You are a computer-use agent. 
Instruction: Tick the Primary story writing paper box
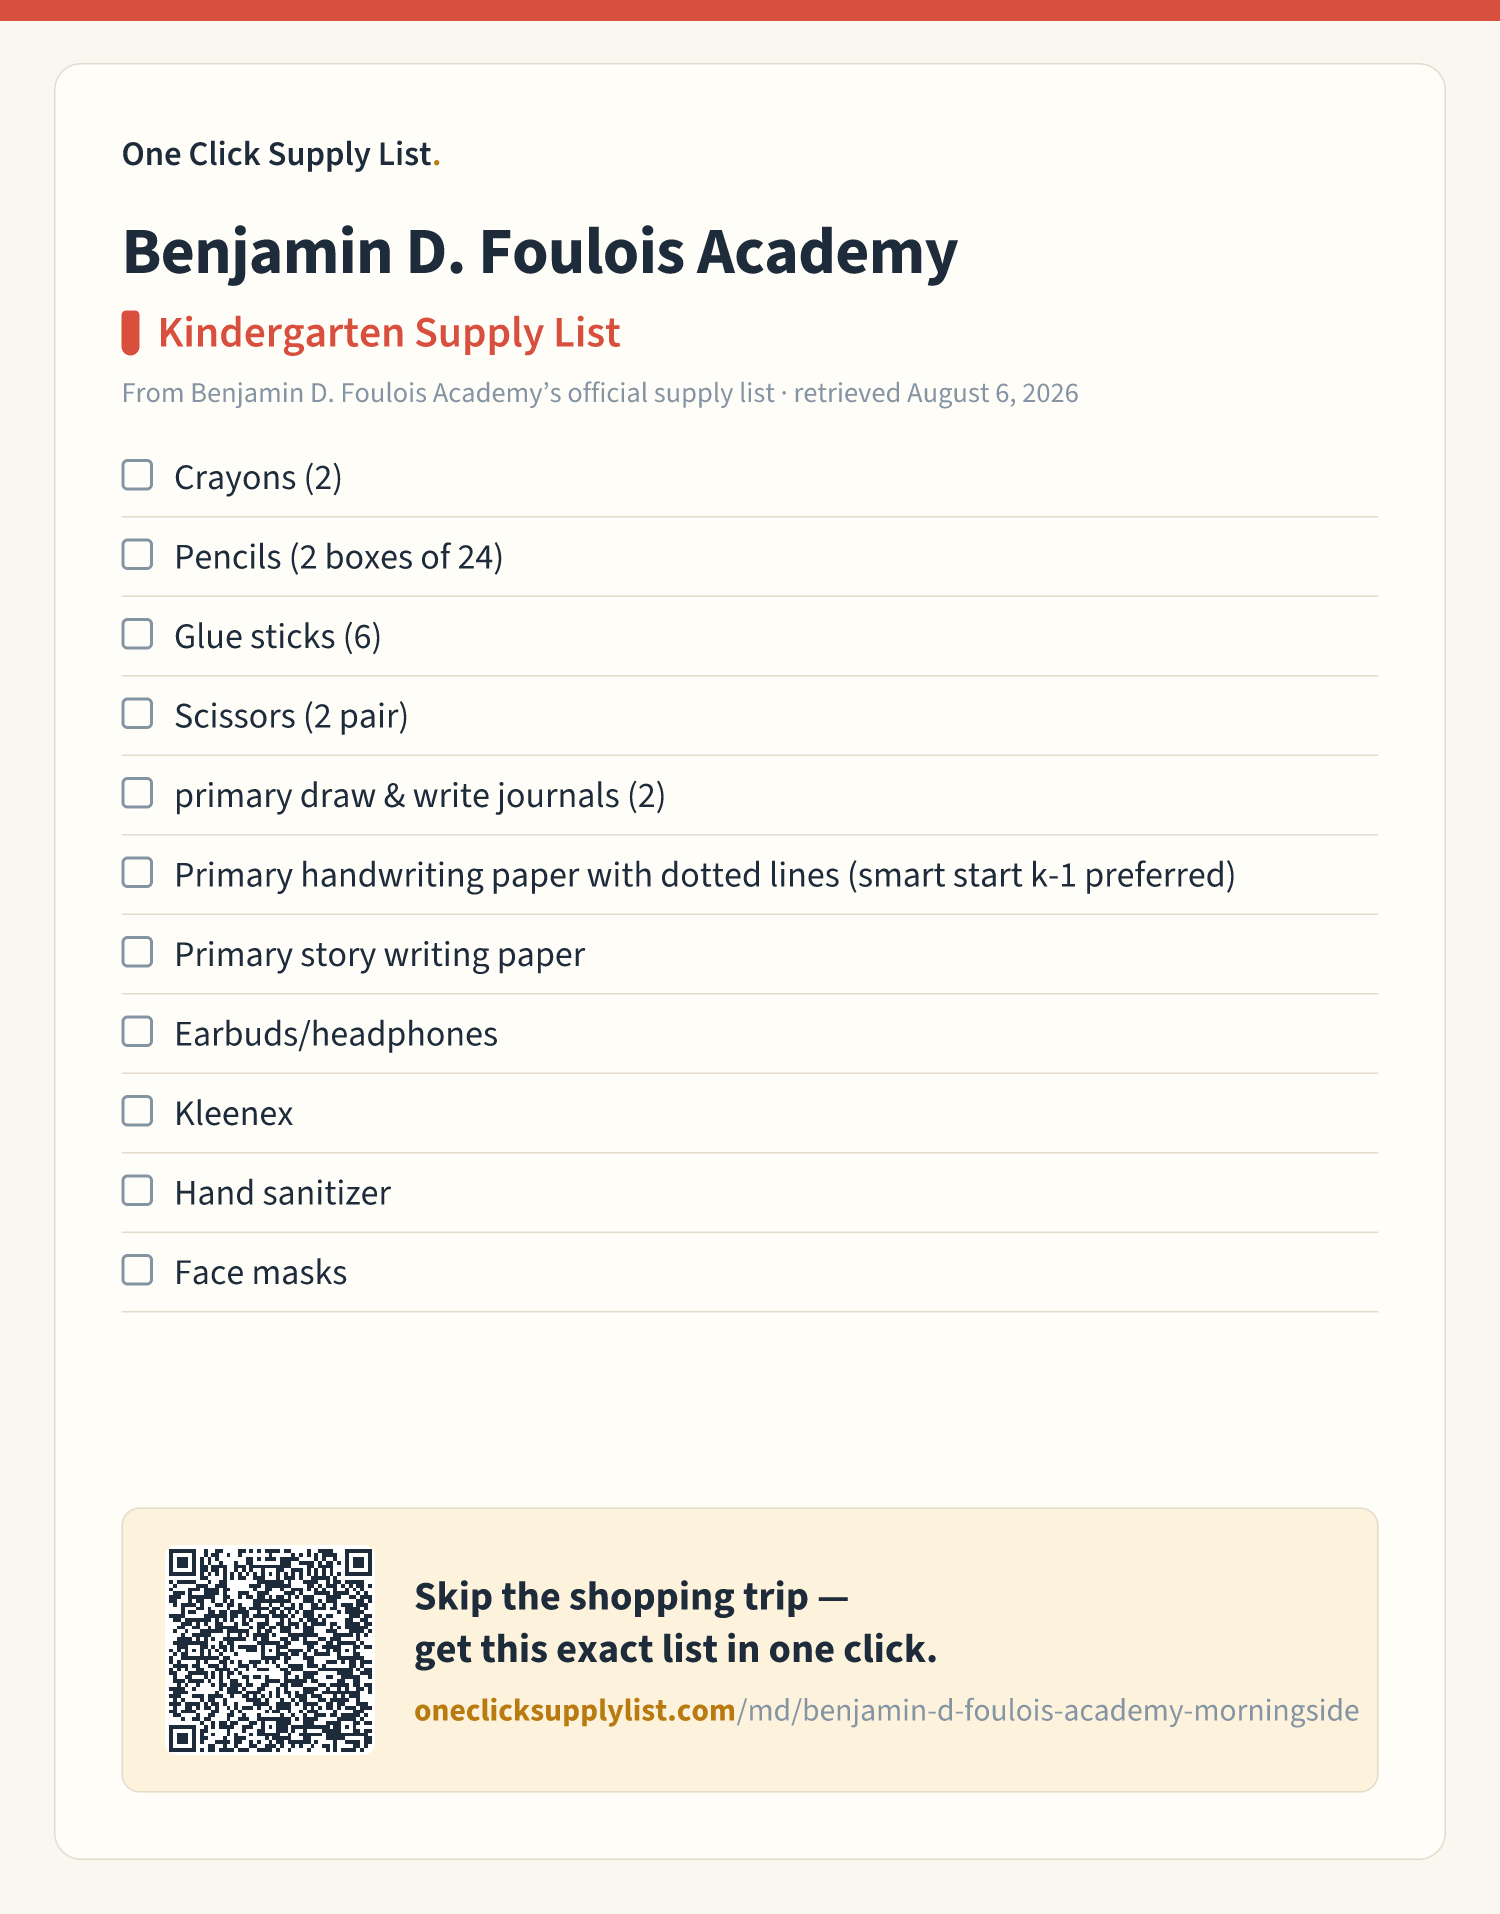pyautogui.click(x=137, y=952)
